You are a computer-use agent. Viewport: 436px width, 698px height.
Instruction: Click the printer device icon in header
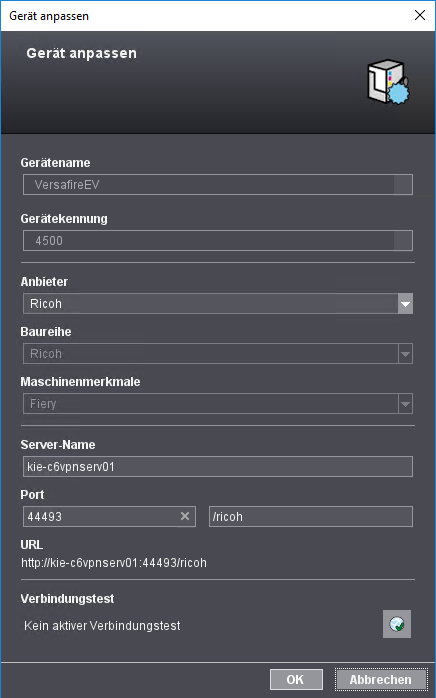[388, 82]
